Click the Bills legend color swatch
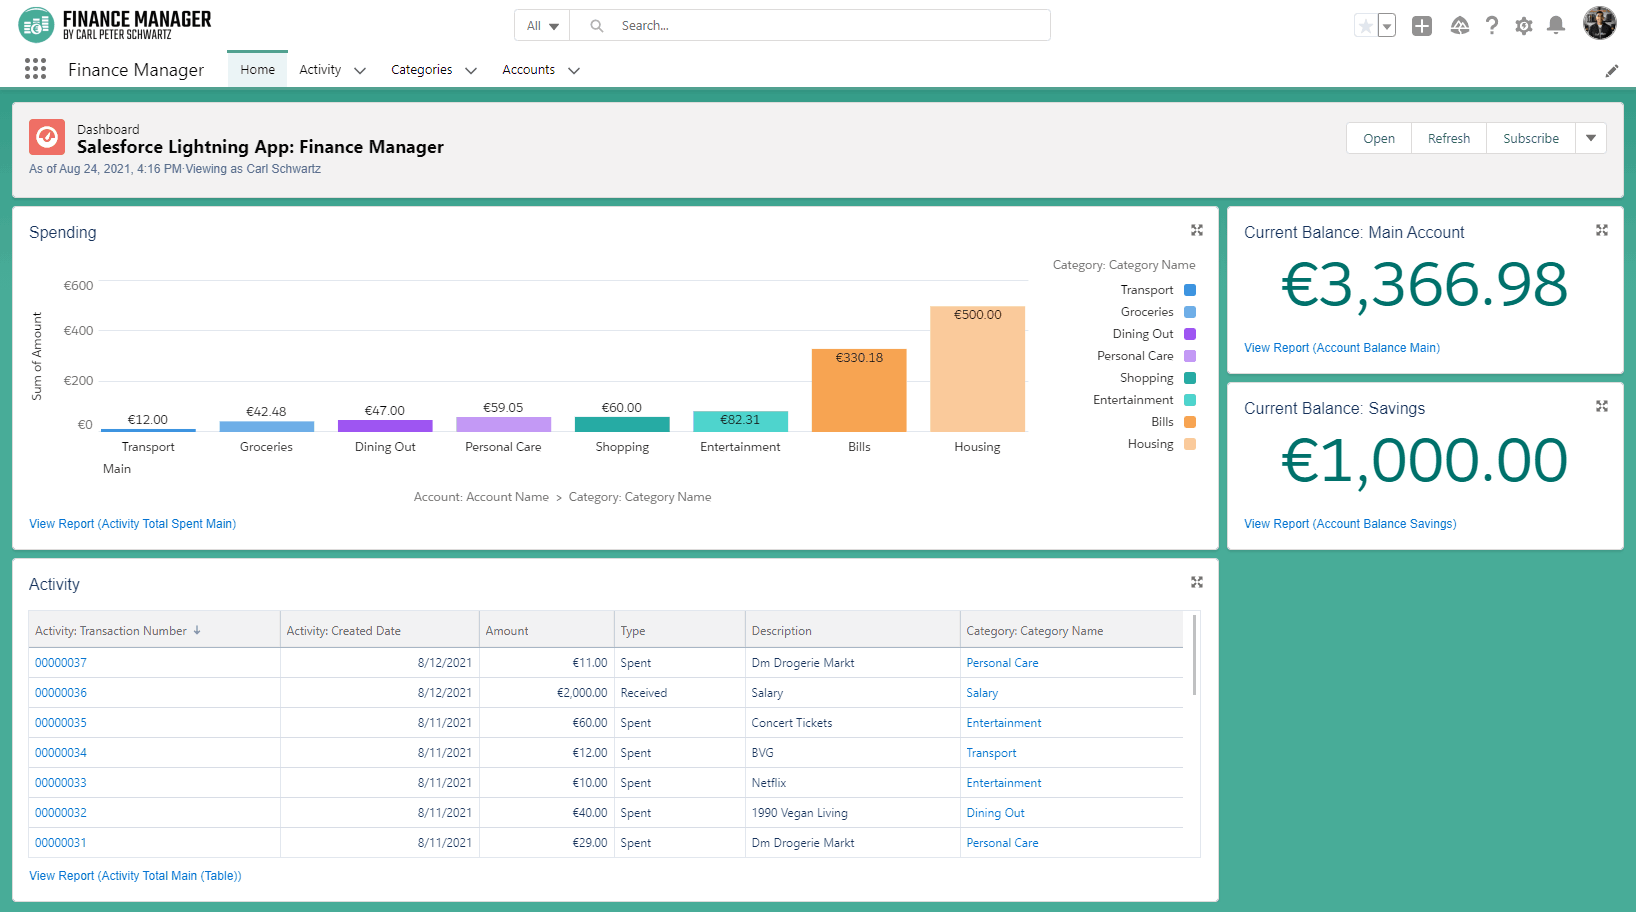The image size is (1636, 912). tap(1190, 422)
